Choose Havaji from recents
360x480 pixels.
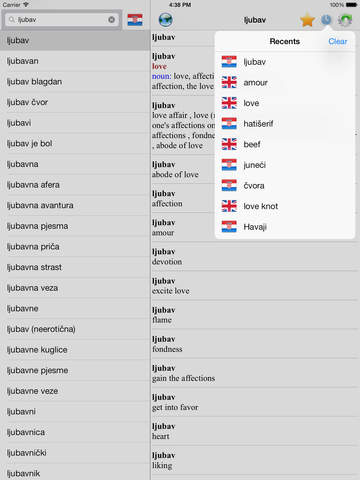[x=285, y=227]
